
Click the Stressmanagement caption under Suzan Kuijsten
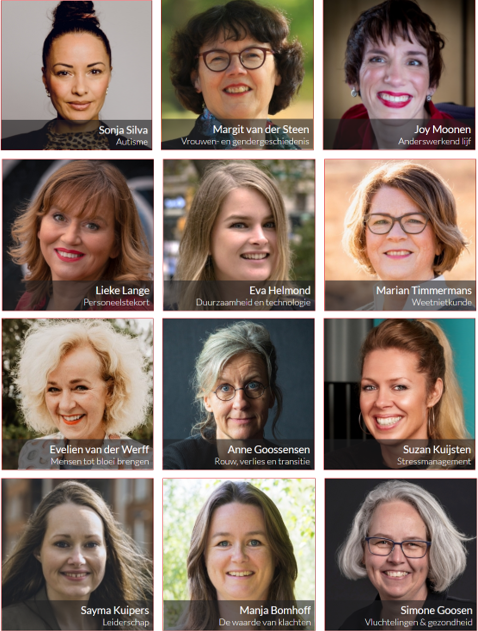(434, 462)
